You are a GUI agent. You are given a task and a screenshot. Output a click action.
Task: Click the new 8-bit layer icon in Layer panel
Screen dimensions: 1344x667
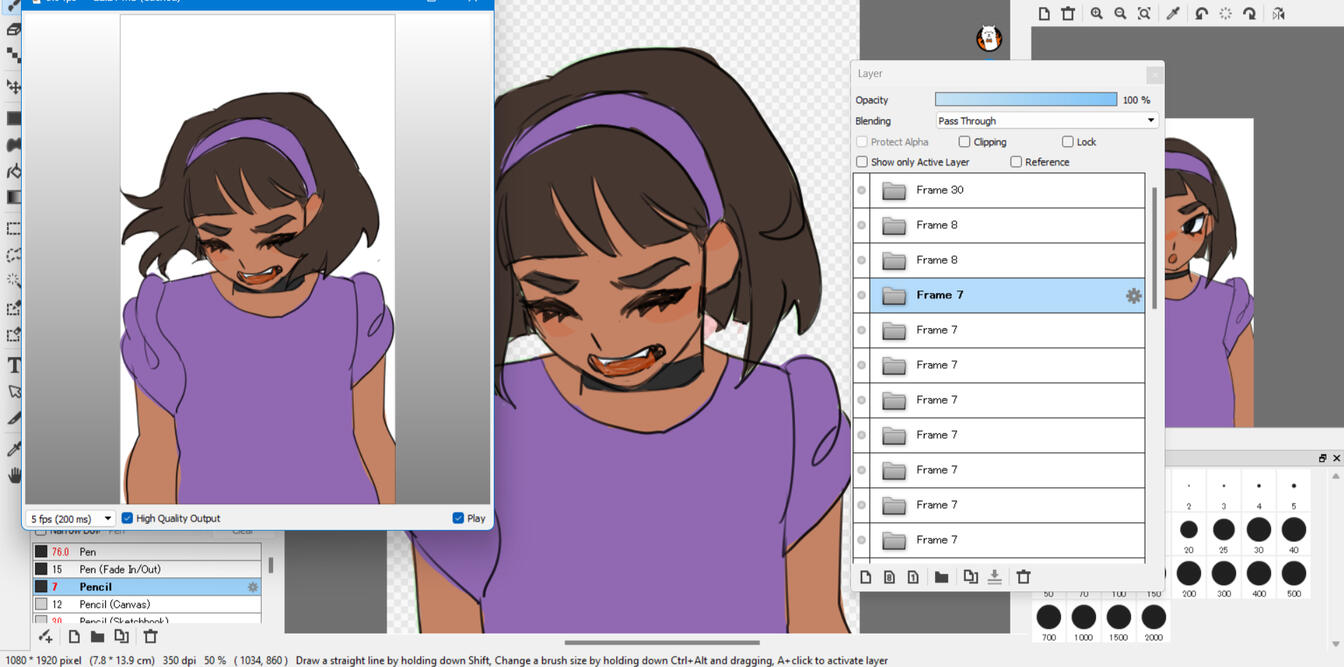(890, 577)
